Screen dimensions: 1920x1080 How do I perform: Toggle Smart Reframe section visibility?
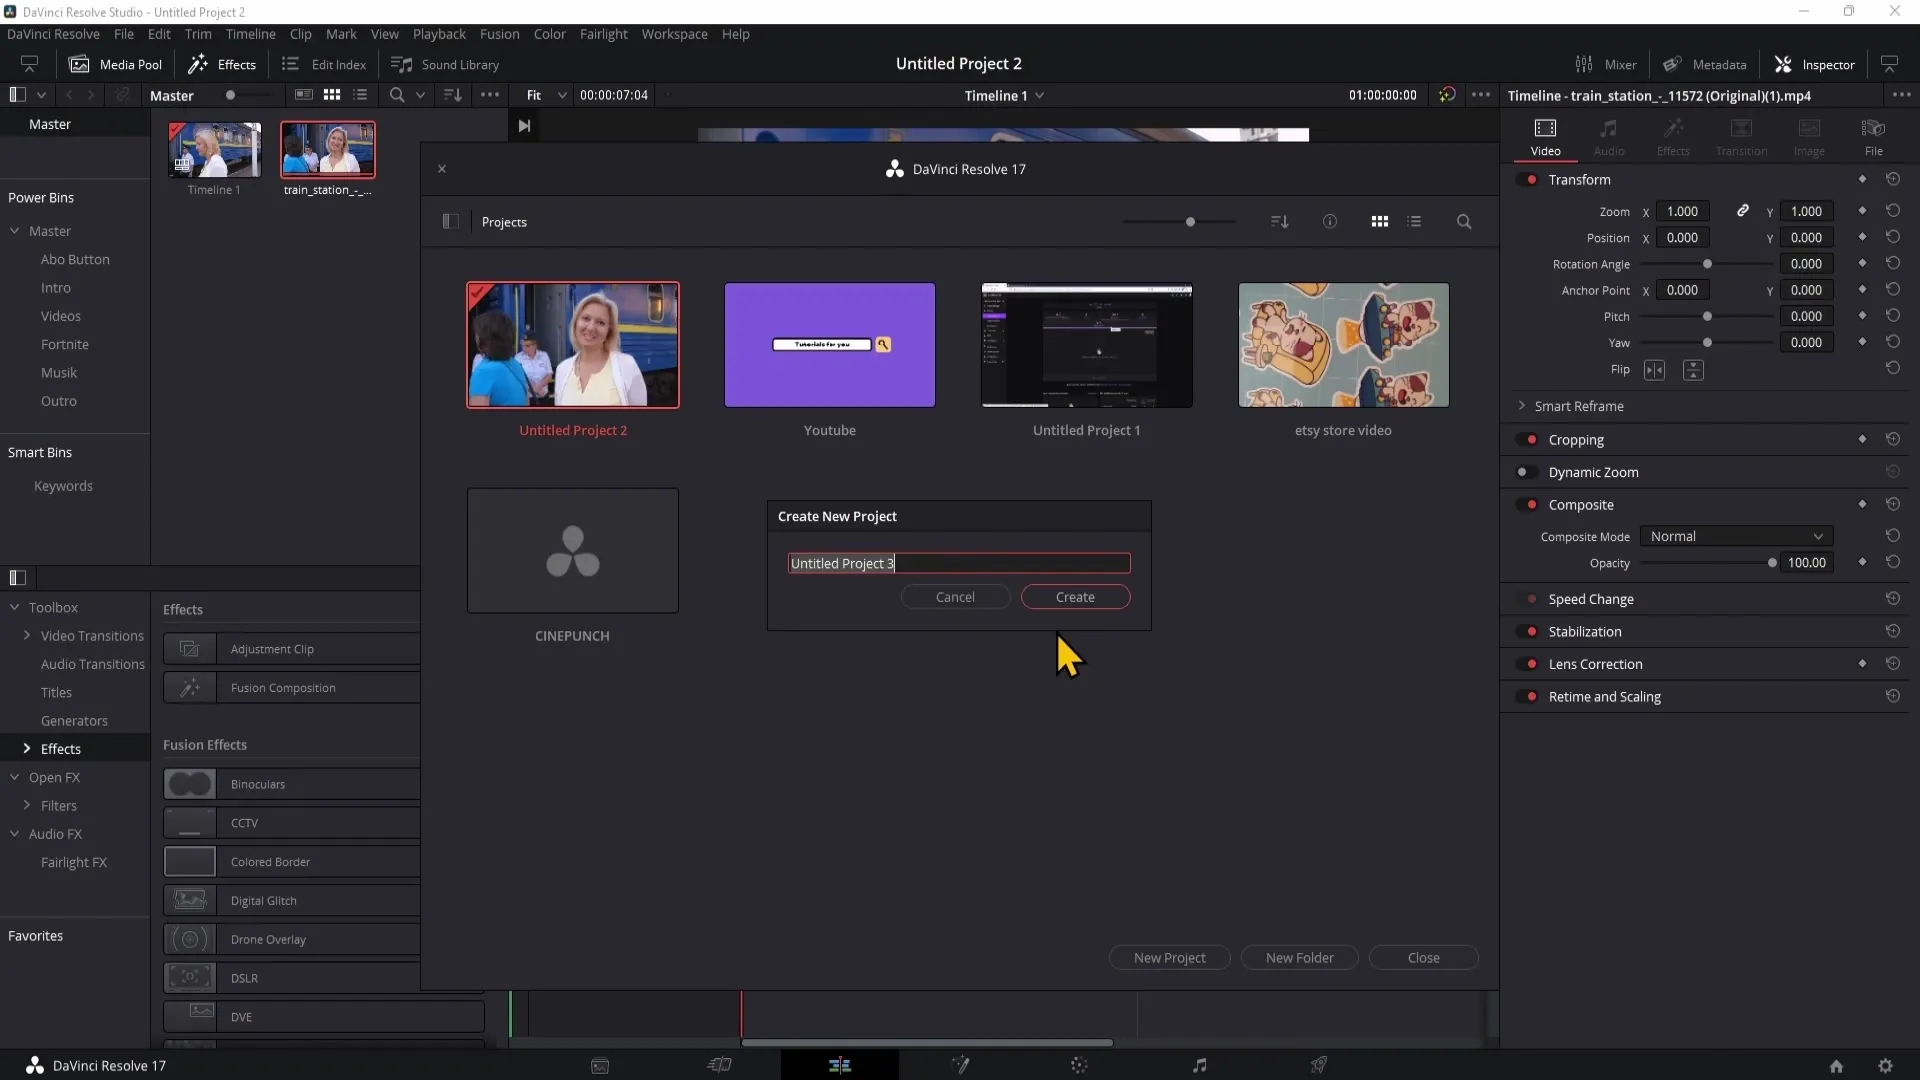tap(1524, 405)
